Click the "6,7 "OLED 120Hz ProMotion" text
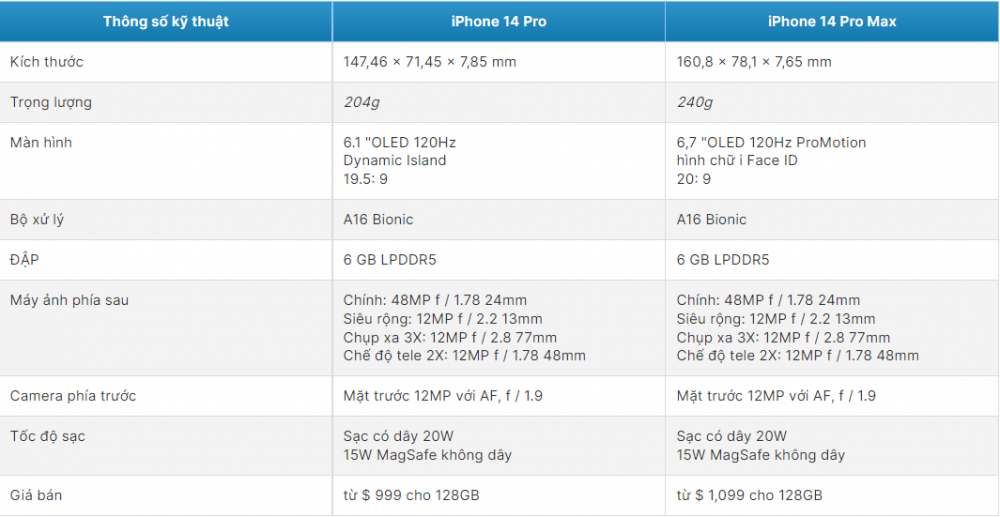1000x517 pixels. [771, 142]
